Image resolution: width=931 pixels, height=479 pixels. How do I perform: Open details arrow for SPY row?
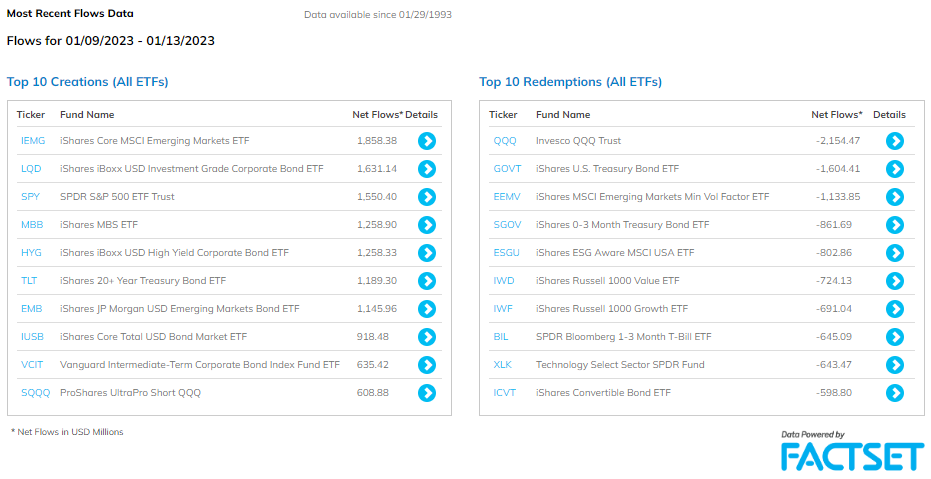(x=427, y=196)
